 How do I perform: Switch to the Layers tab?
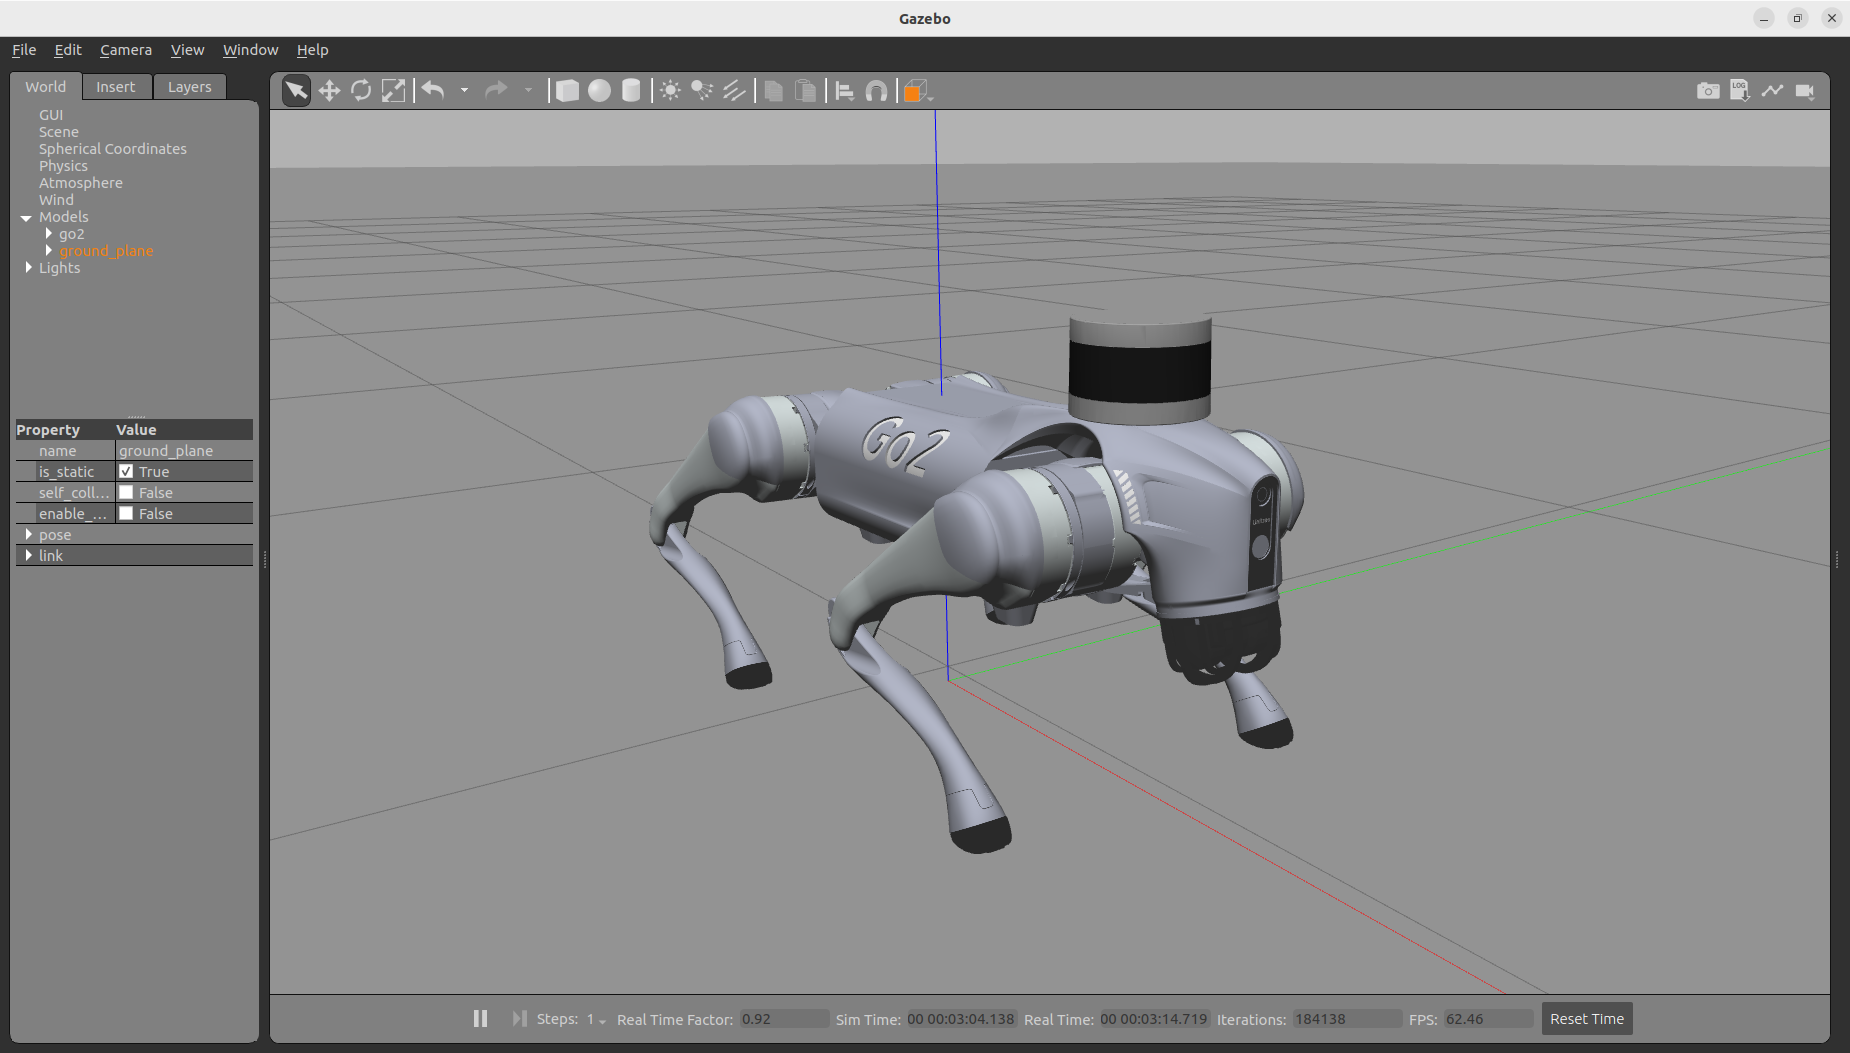(190, 87)
